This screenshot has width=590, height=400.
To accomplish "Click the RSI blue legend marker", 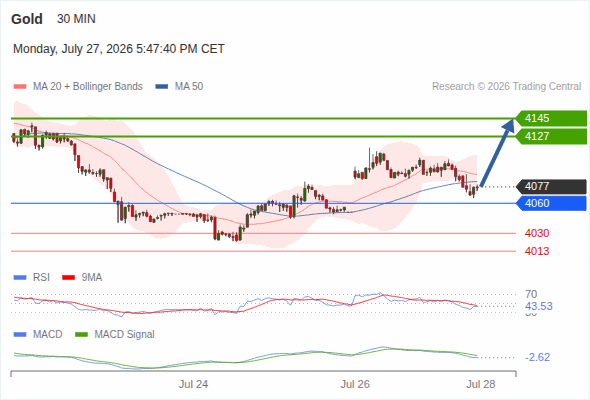I will pos(20,278).
